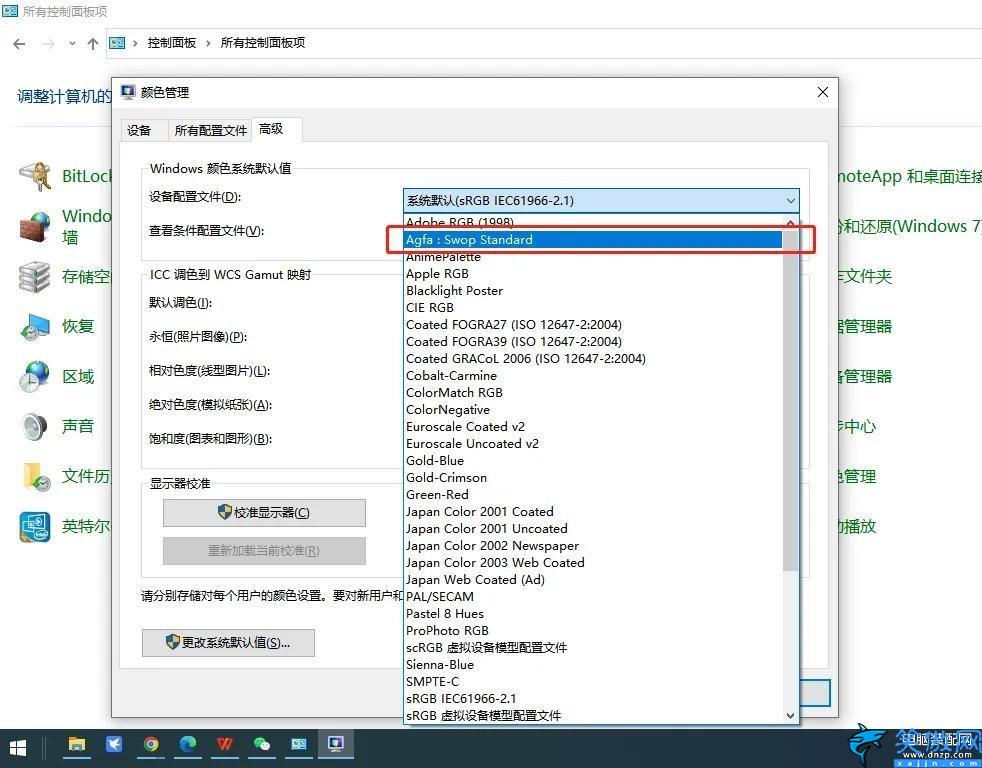Viewport: 982px width, 768px height.
Task: Open File Explorer from the taskbar
Action: (77, 744)
